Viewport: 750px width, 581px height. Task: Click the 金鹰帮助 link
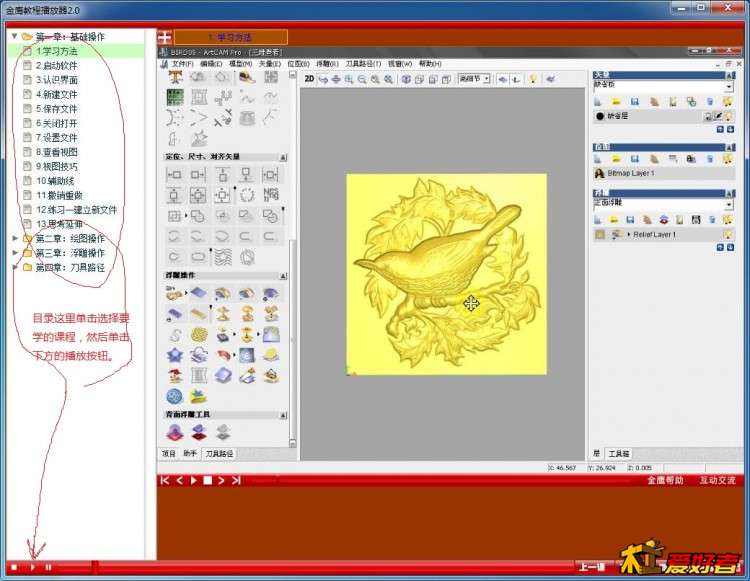pyautogui.click(x=665, y=480)
